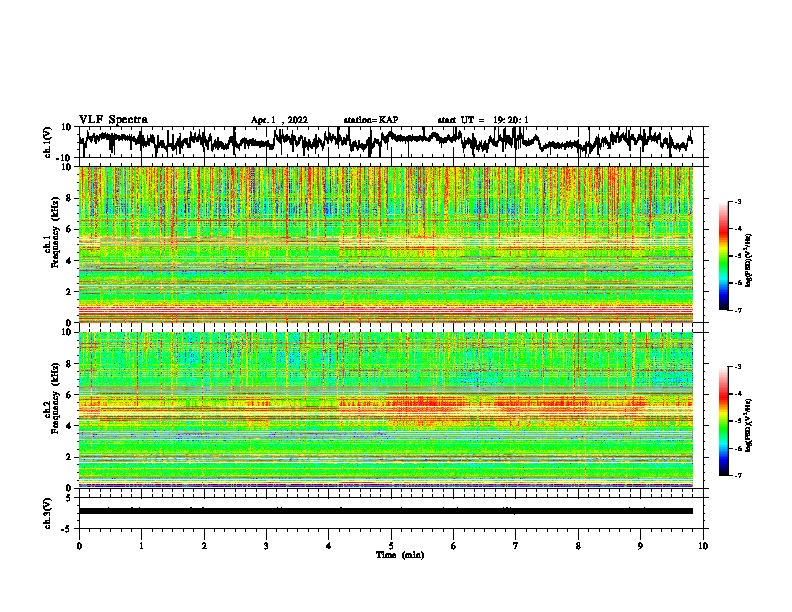Click the "8" kHz tick on ch.2 frequency axis
The image size is (792, 612).
(70, 364)
